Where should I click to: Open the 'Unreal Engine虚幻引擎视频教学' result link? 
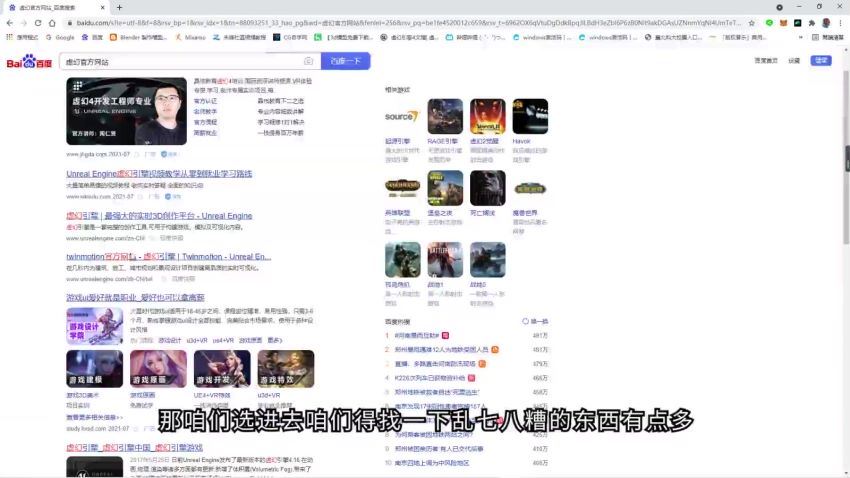(159, 173)
